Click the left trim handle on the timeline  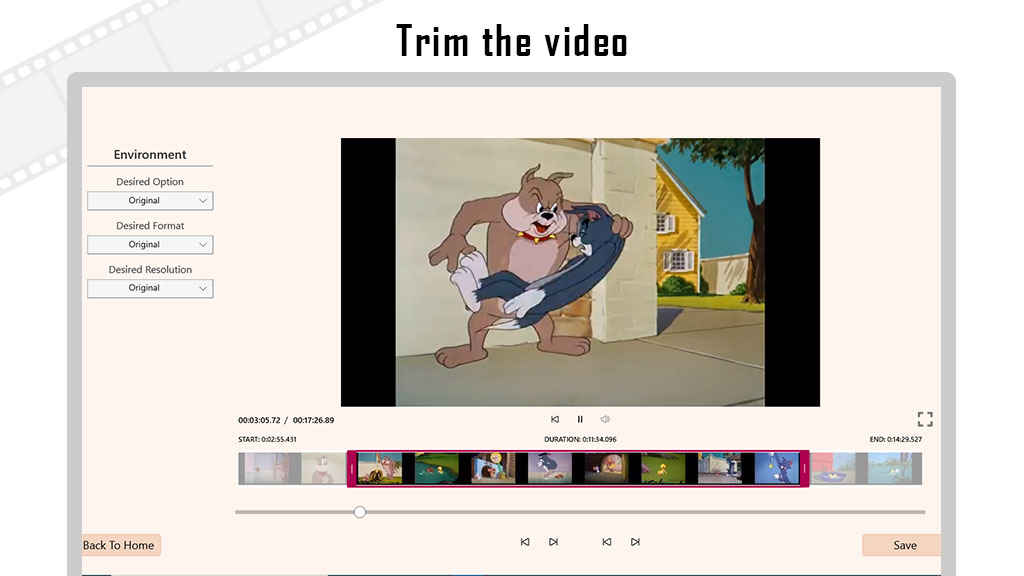pyautogui.click(x=351, y=468)
